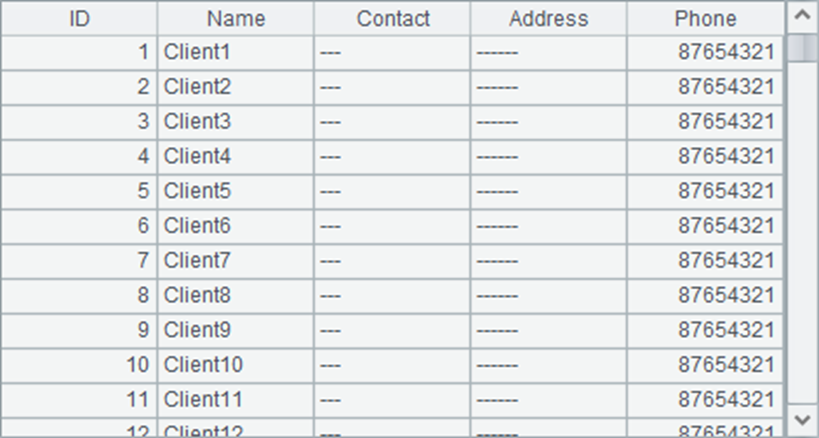This screenshot has height=438, width=819.
Task: Click the Address column header
Action: [x=549, y=18]
